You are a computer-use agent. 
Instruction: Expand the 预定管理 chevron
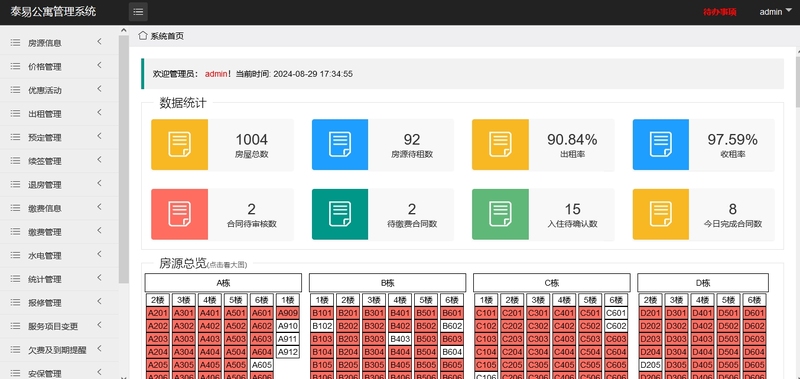point(99,136)
